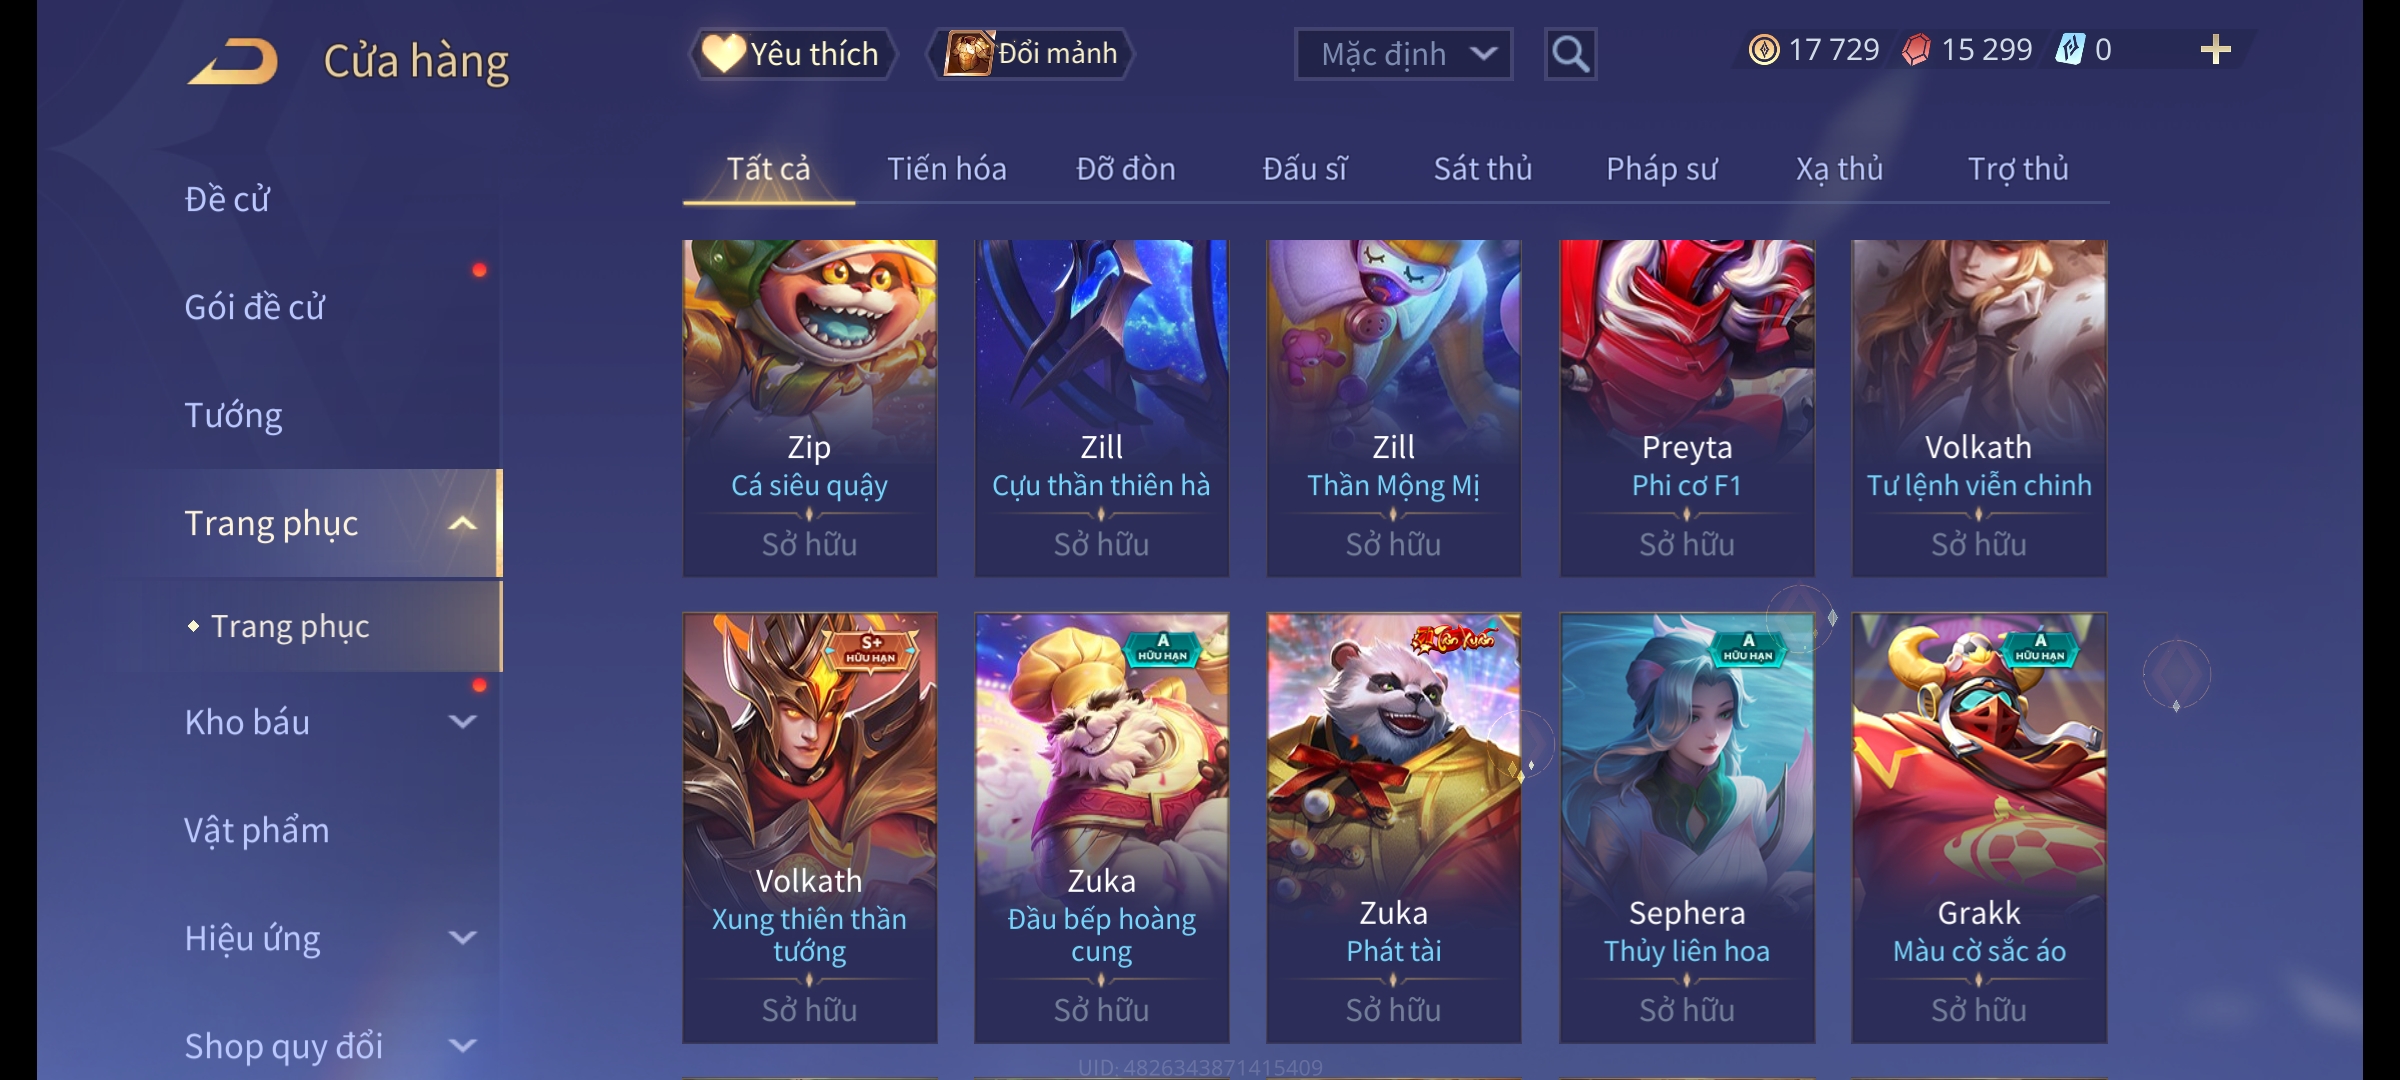The image size is (2400, 1080).
Task: Go back using the golden arrow icon
Action: pyautogui.click(x=232, y=61)
